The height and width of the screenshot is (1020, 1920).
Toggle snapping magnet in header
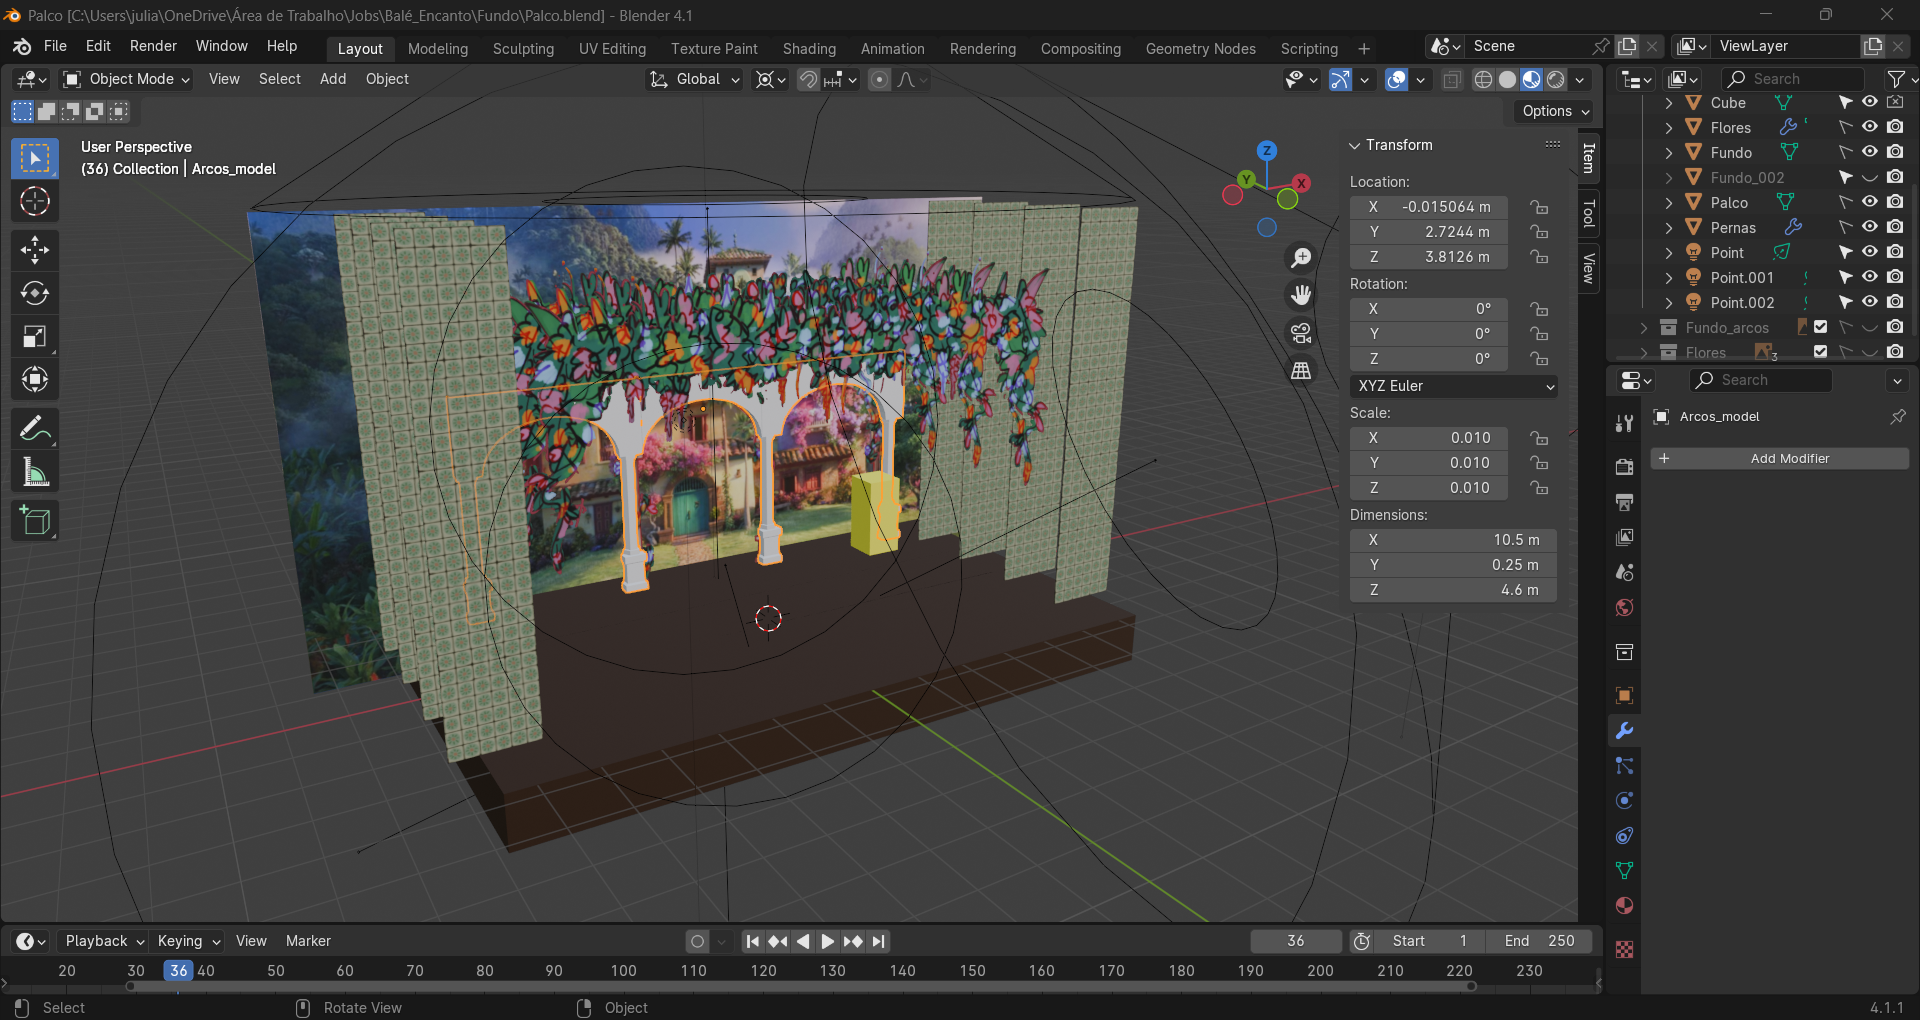[x=808, y=79]
